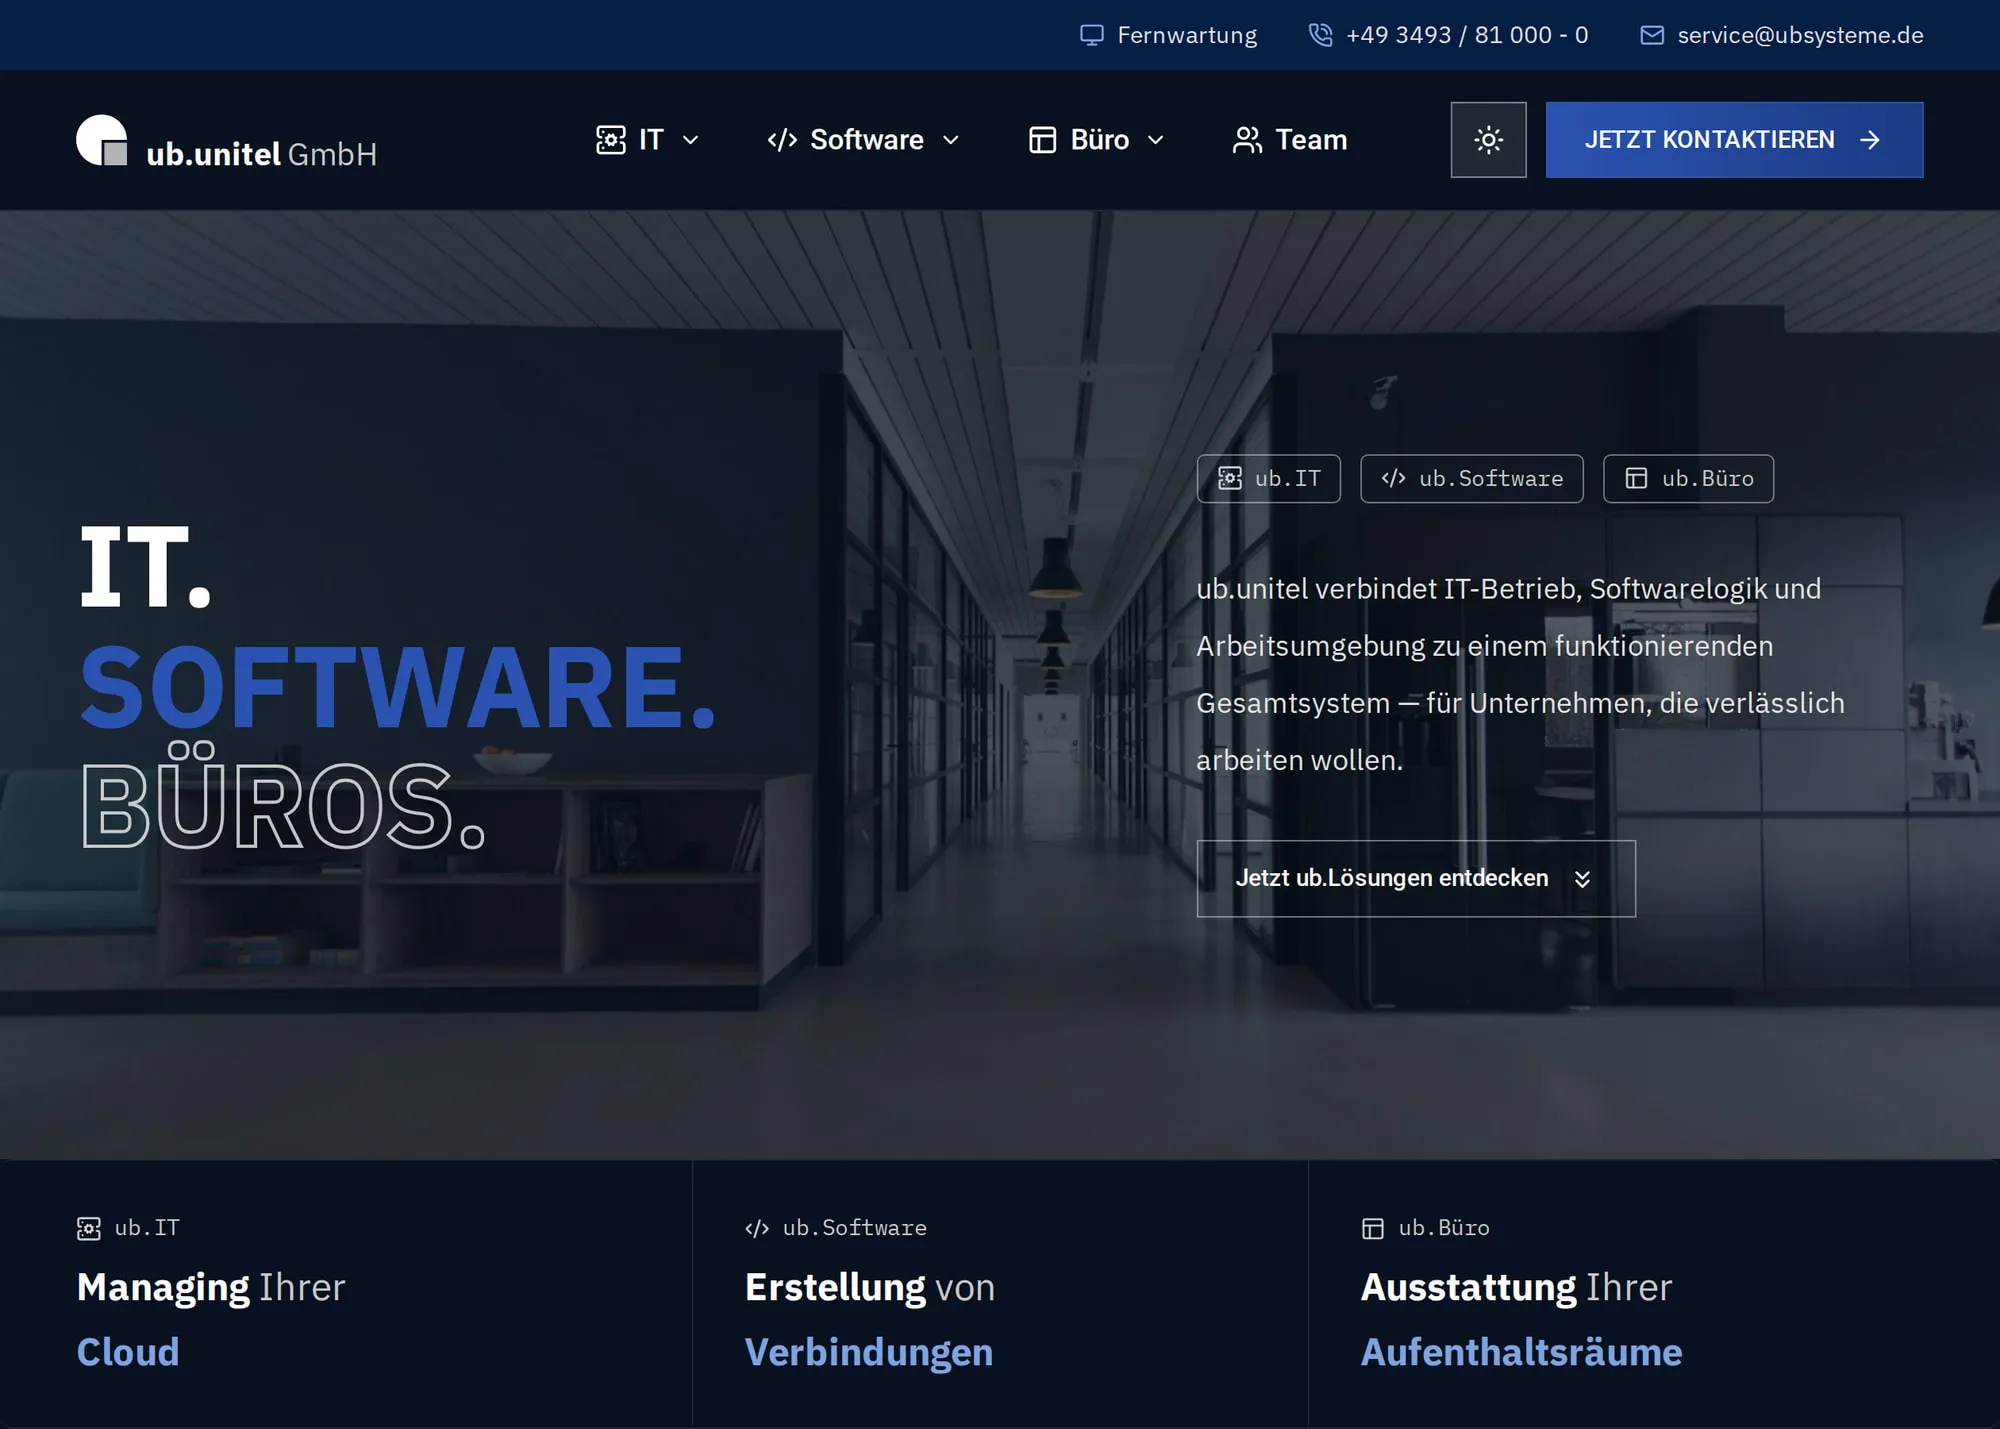Select the ub.Büro hero tag
2000x1429 pixels.
[x=1689, y=478]
